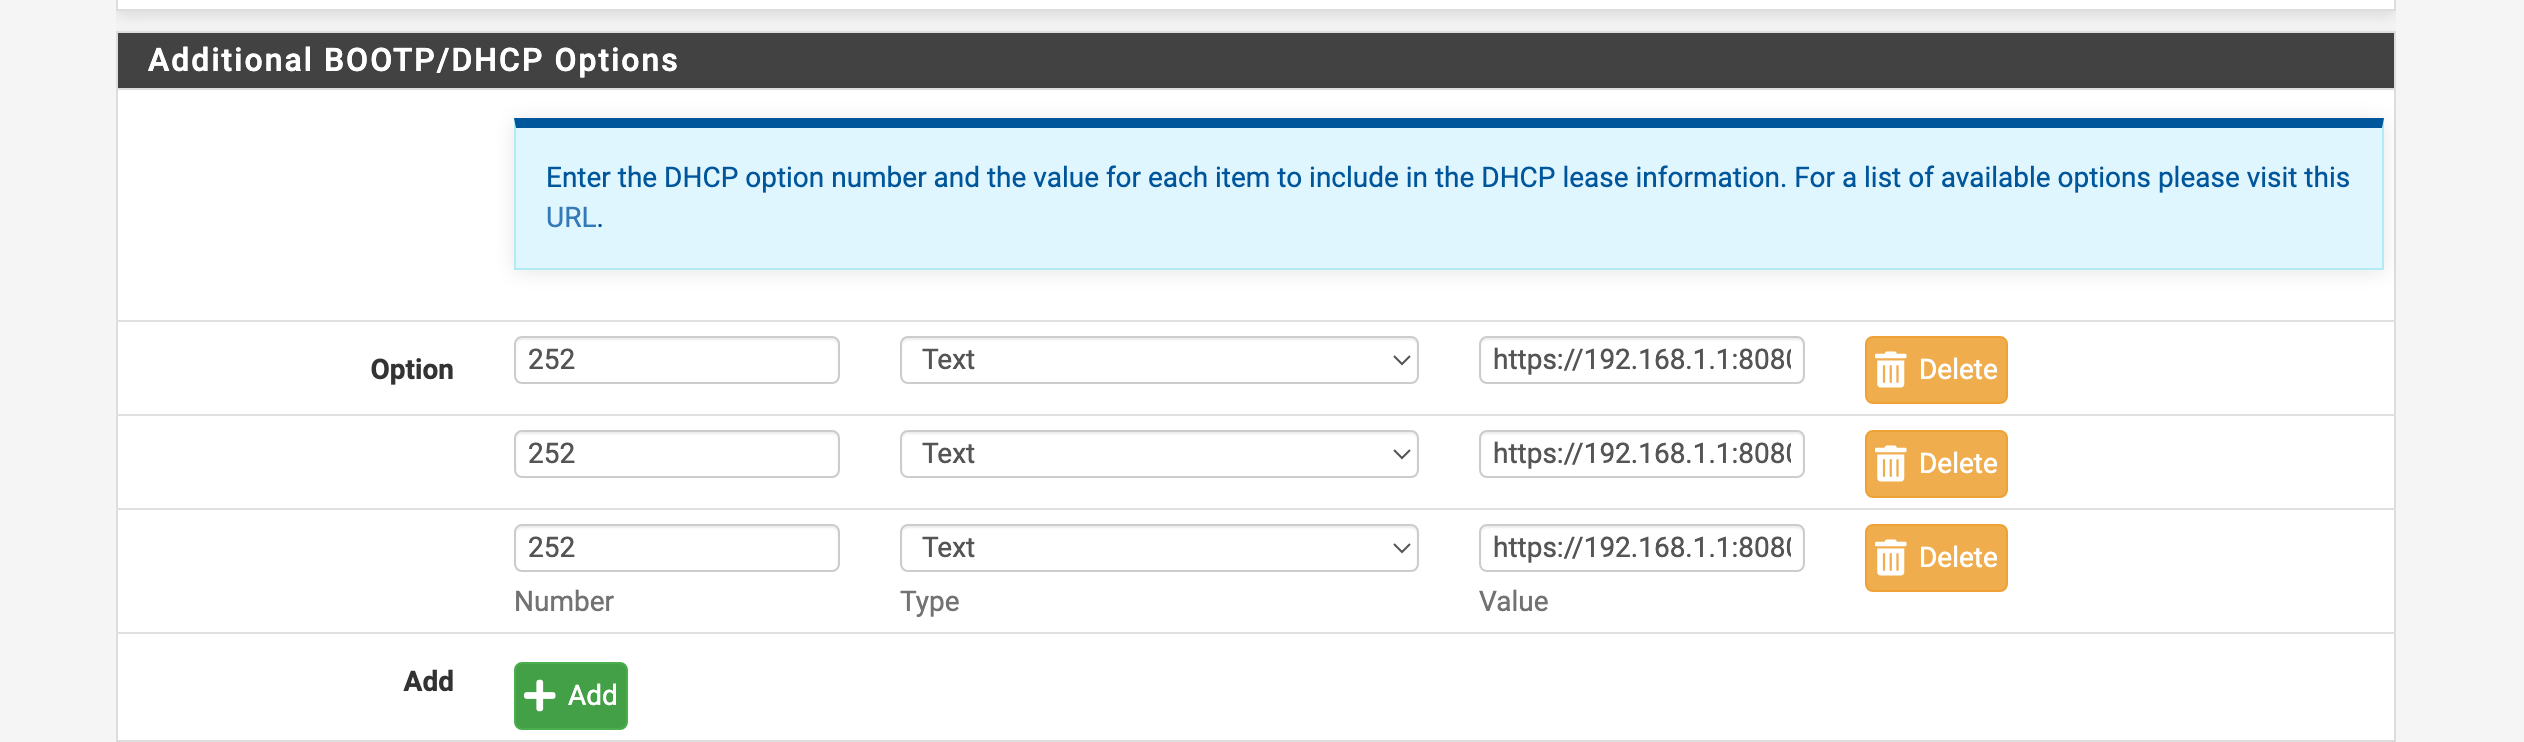Focus the second row's Value input field
This screenshot has width=2524, height=742.
coord(1641,454)
